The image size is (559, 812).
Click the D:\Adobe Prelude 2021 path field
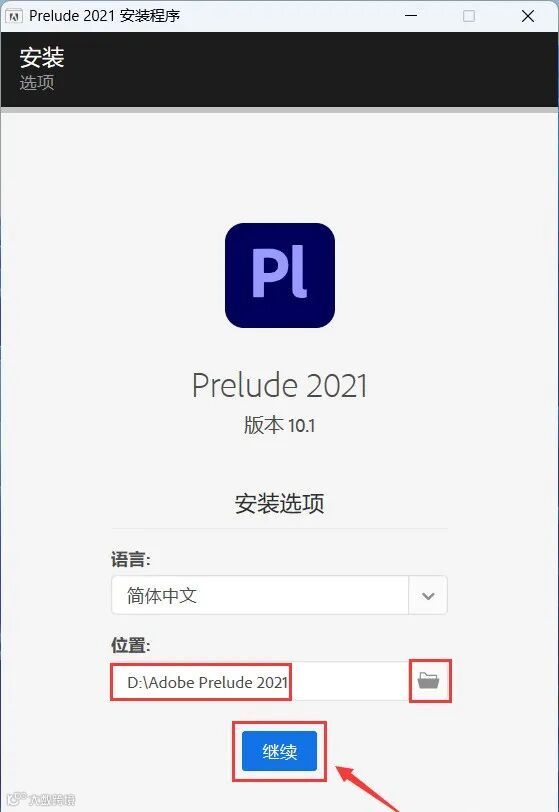pos(259,682)
